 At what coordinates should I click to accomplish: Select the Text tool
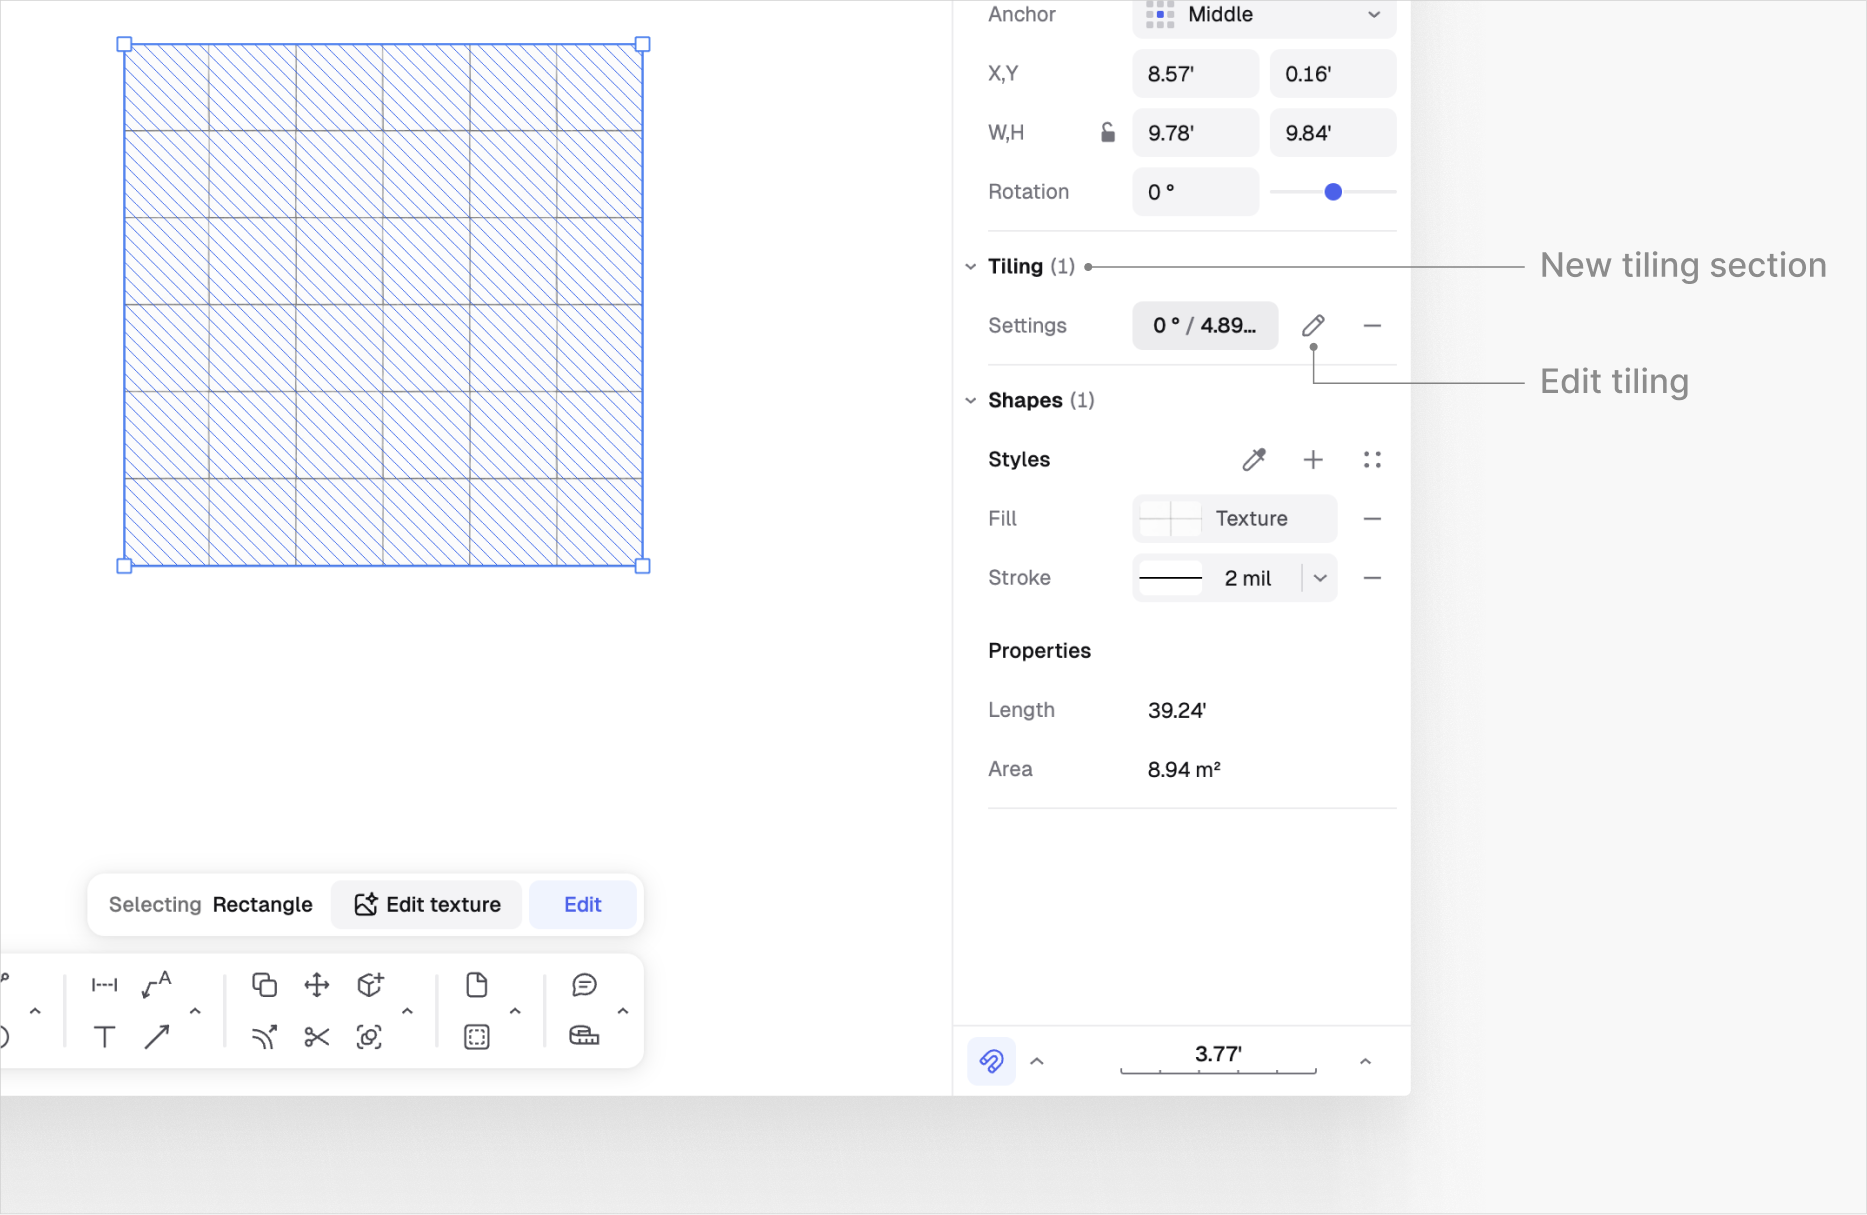(104, 1037)
